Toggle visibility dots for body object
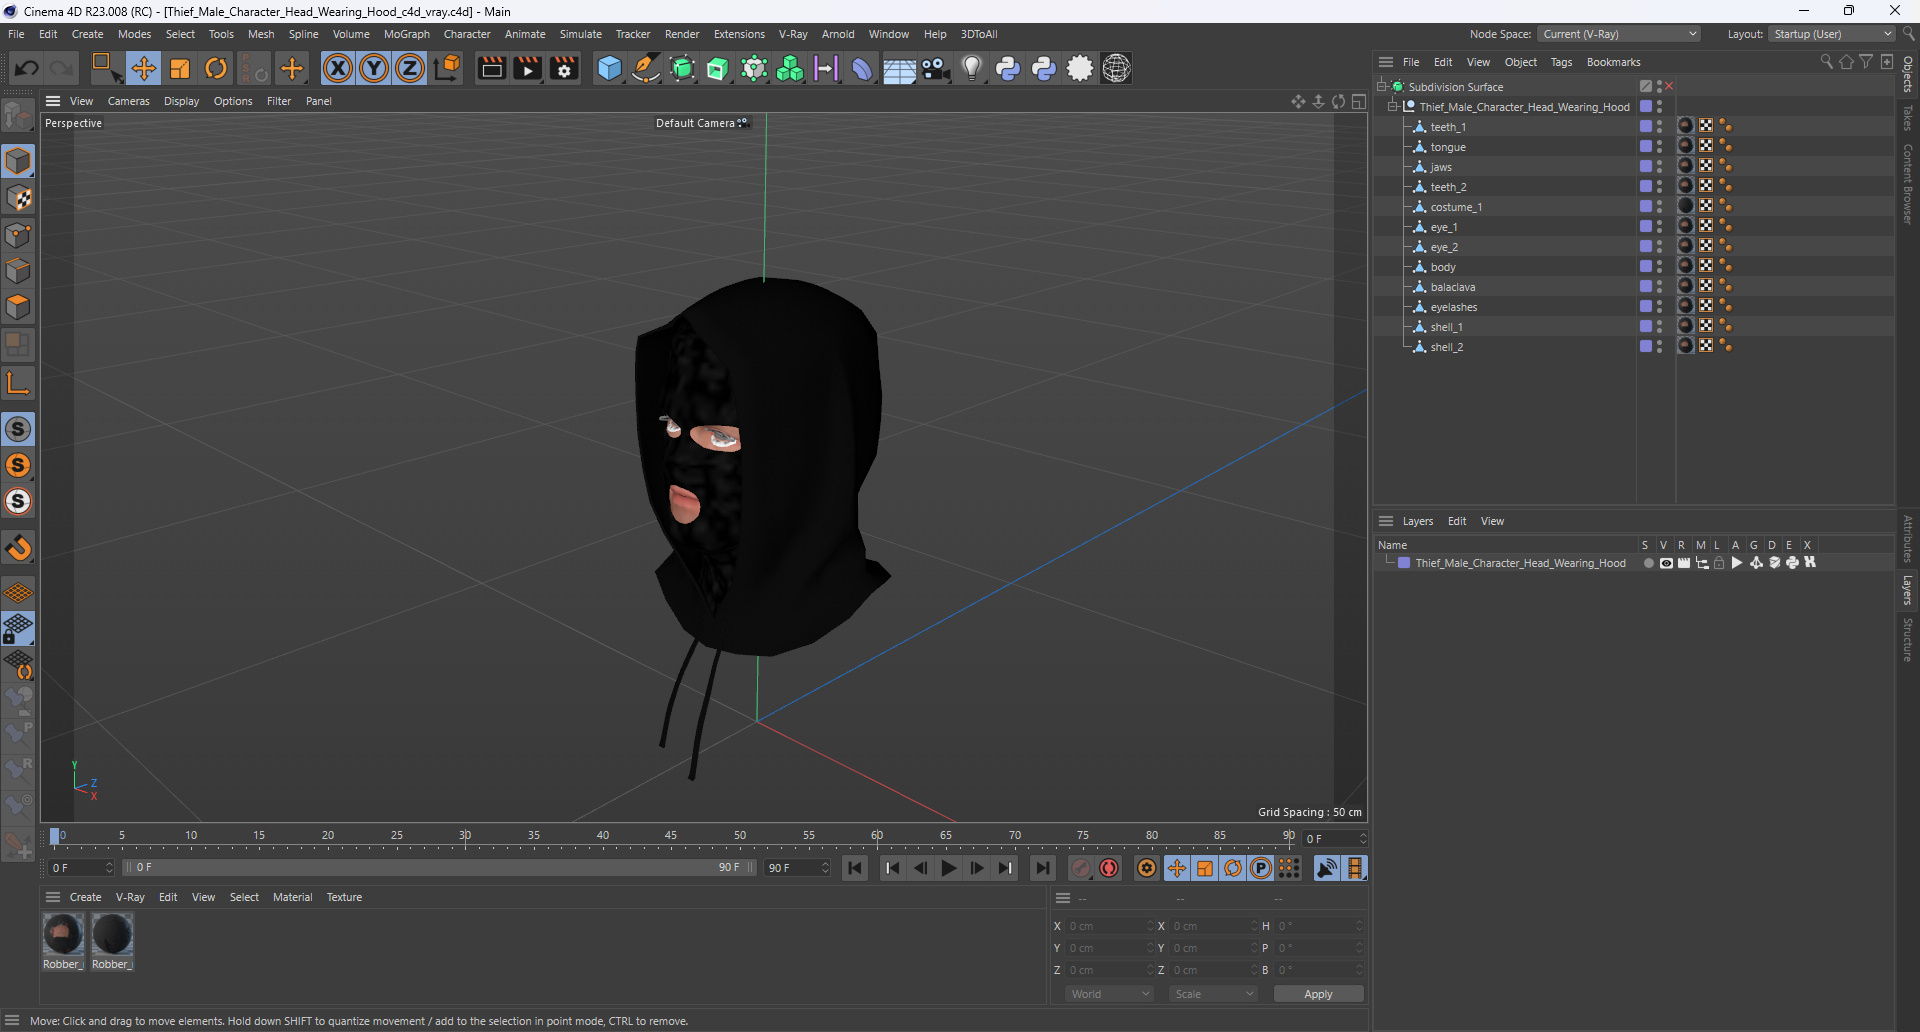This screenshot has width=1920, height=1032. 1659,267
